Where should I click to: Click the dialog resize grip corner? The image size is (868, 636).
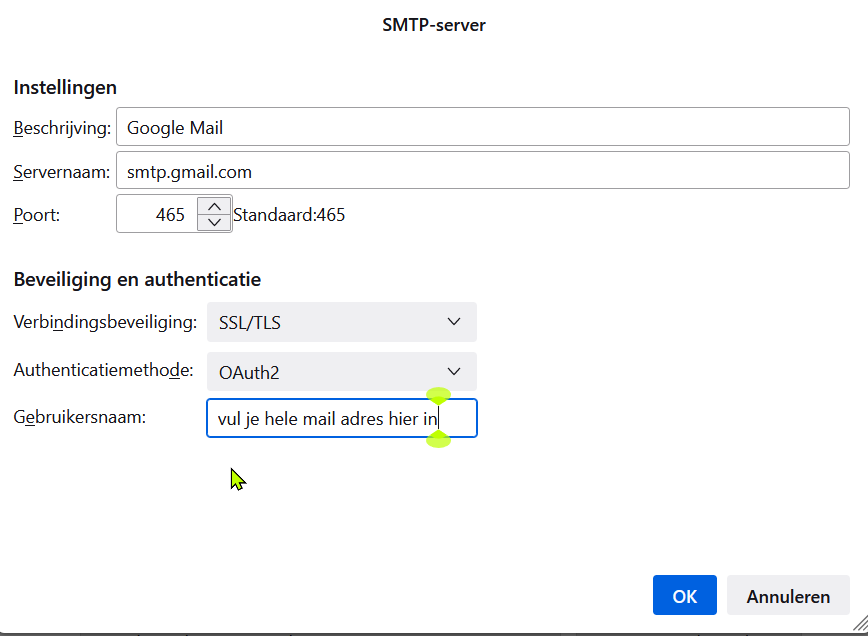point(860,624)
